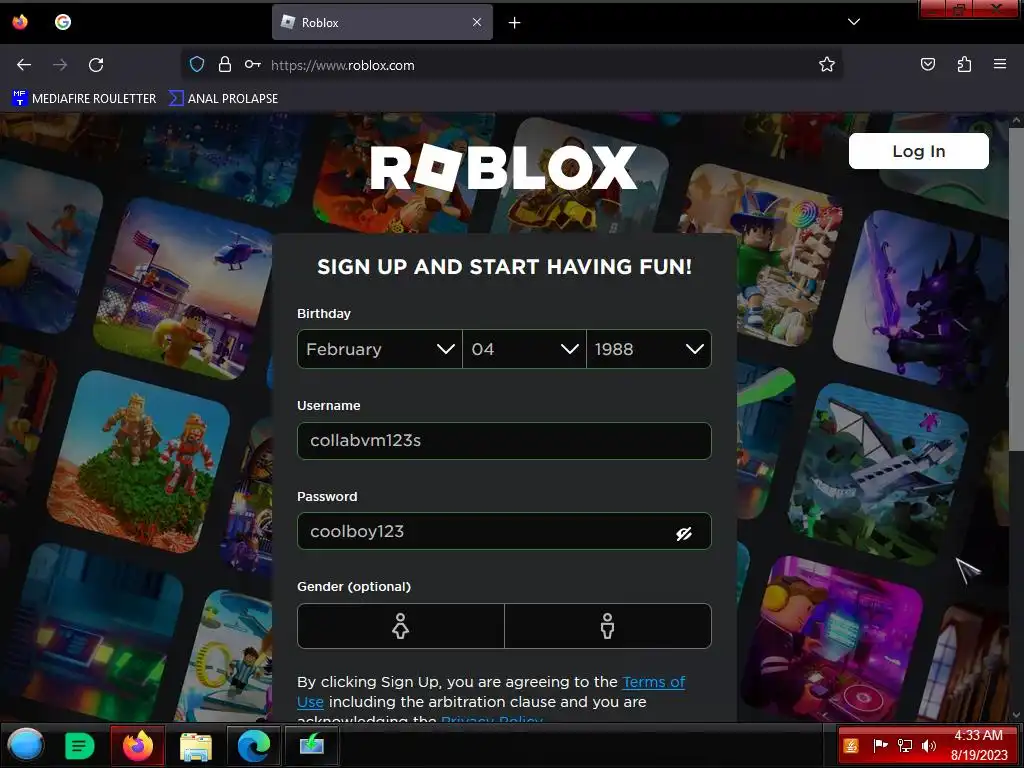1024x768 pixels.
Task: Open the Start orb on taskbar
Action: (26, 745)
